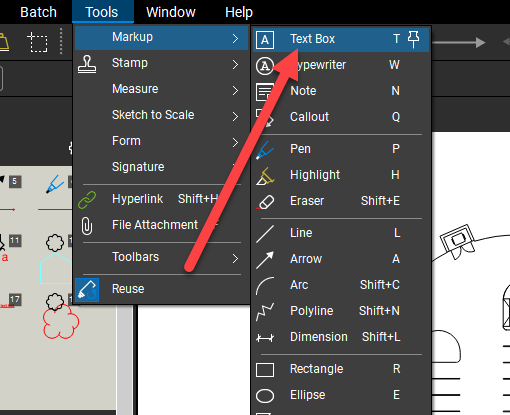Pin the Text Box tool
This screenshot has width=510, height=415.
point(414,40)
